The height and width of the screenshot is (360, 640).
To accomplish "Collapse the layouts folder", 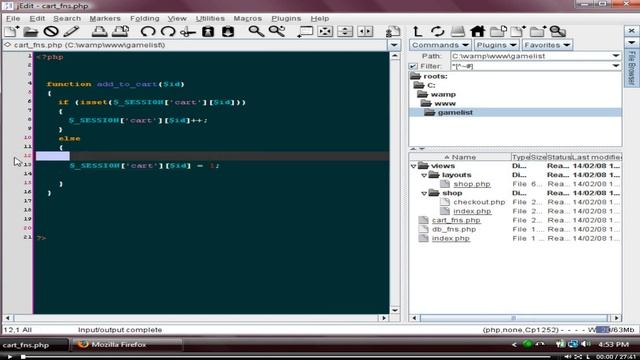I will 424,175.
